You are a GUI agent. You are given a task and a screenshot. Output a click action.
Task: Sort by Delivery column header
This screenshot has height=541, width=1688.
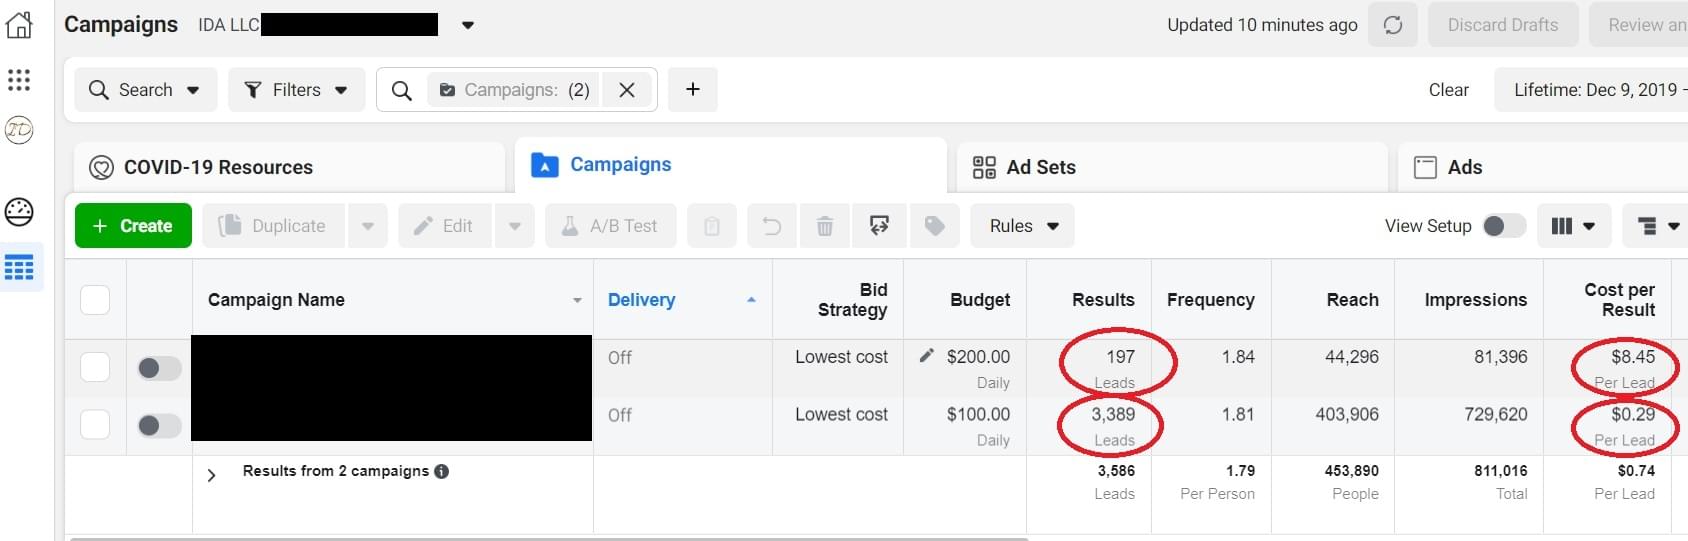pyautogui.click(x=642, y=300)
